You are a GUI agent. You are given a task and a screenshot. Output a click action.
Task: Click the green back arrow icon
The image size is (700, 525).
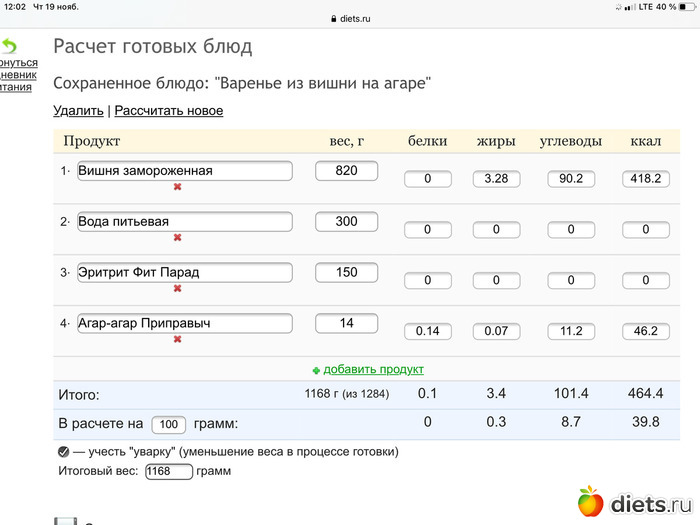click(x=9, y=46)
